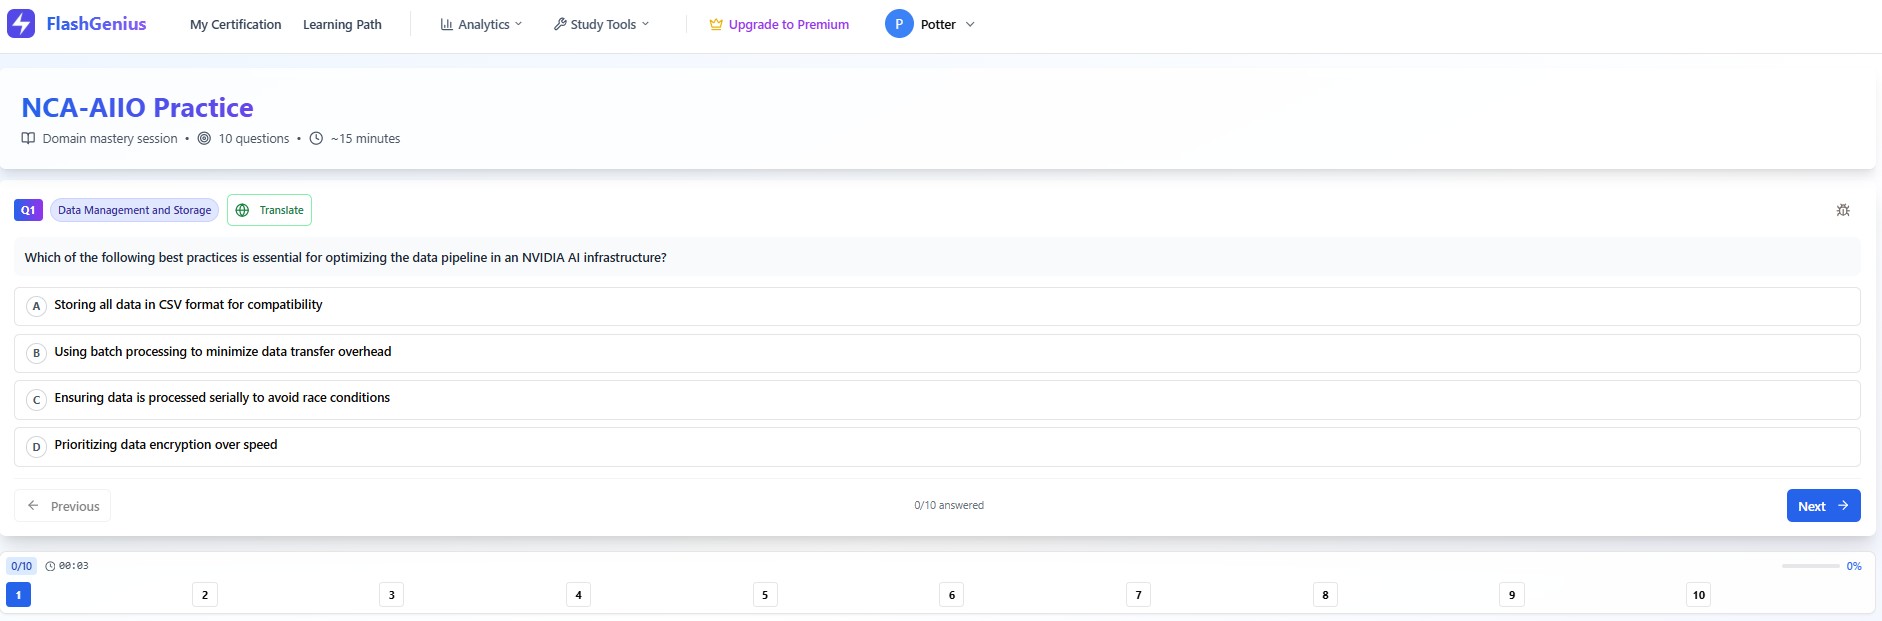
Task: Select answer C processing data serially
Action: coord(937,400)
